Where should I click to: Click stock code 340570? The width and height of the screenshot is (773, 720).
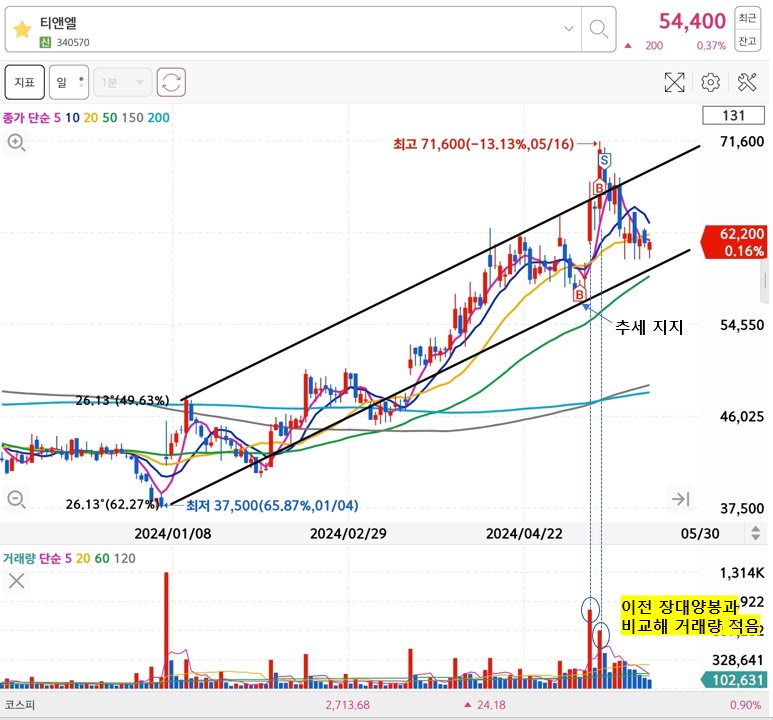[73, 42]
